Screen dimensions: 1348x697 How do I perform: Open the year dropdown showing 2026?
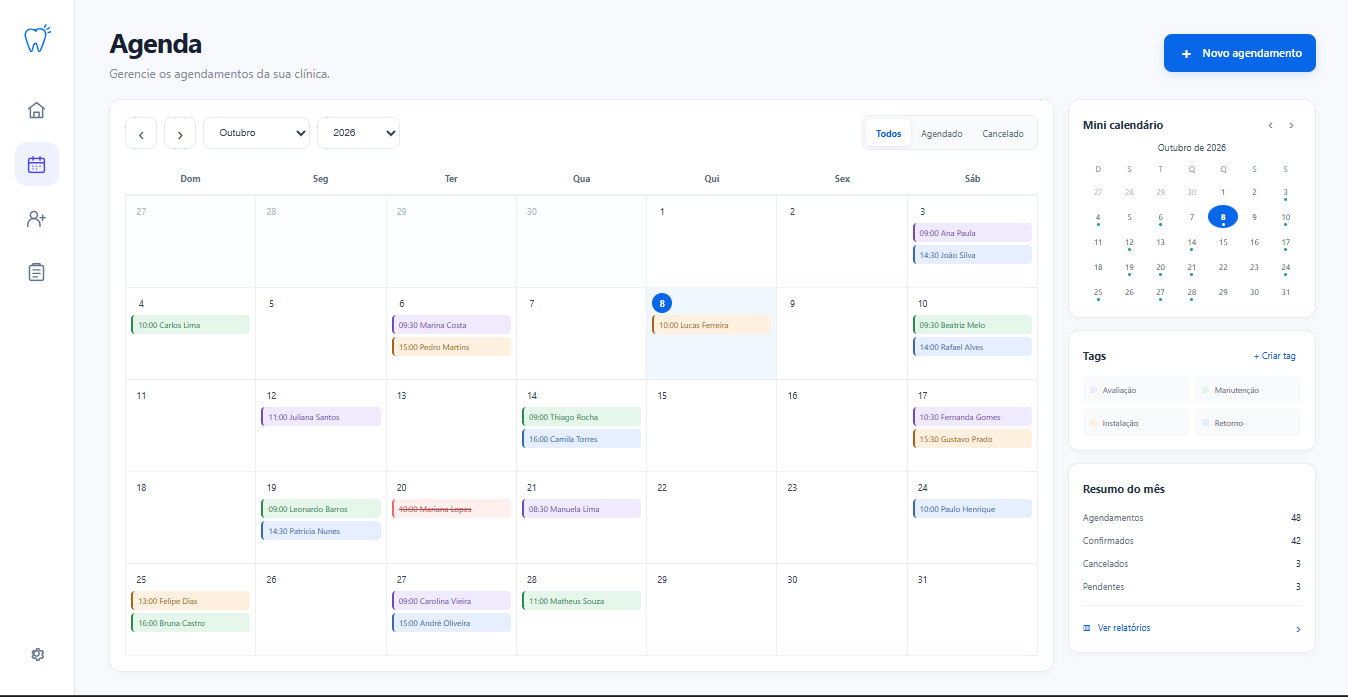pyautogui.click(x=358, y=133)
